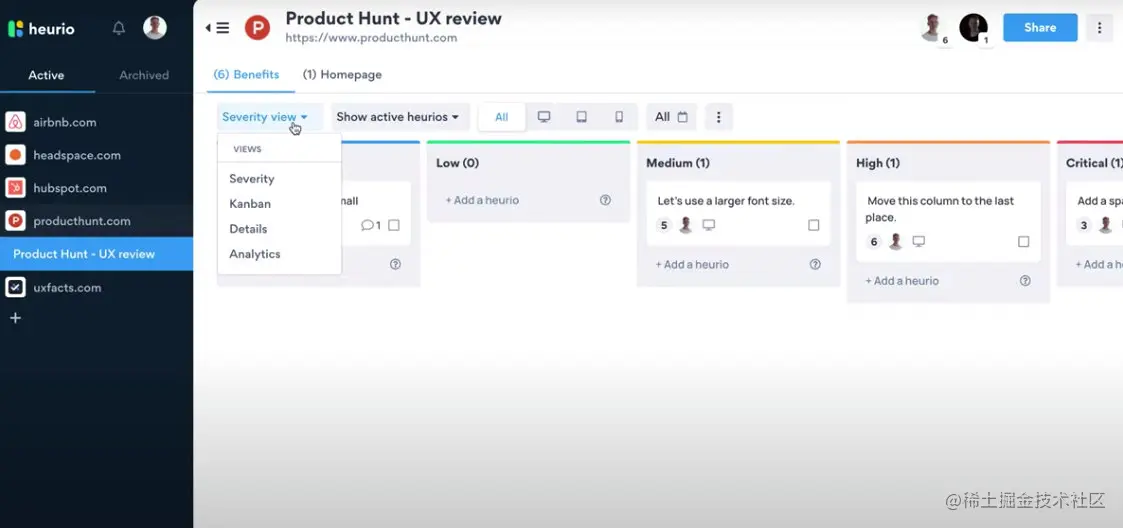Check the Move this column card checkbox

1023,241
